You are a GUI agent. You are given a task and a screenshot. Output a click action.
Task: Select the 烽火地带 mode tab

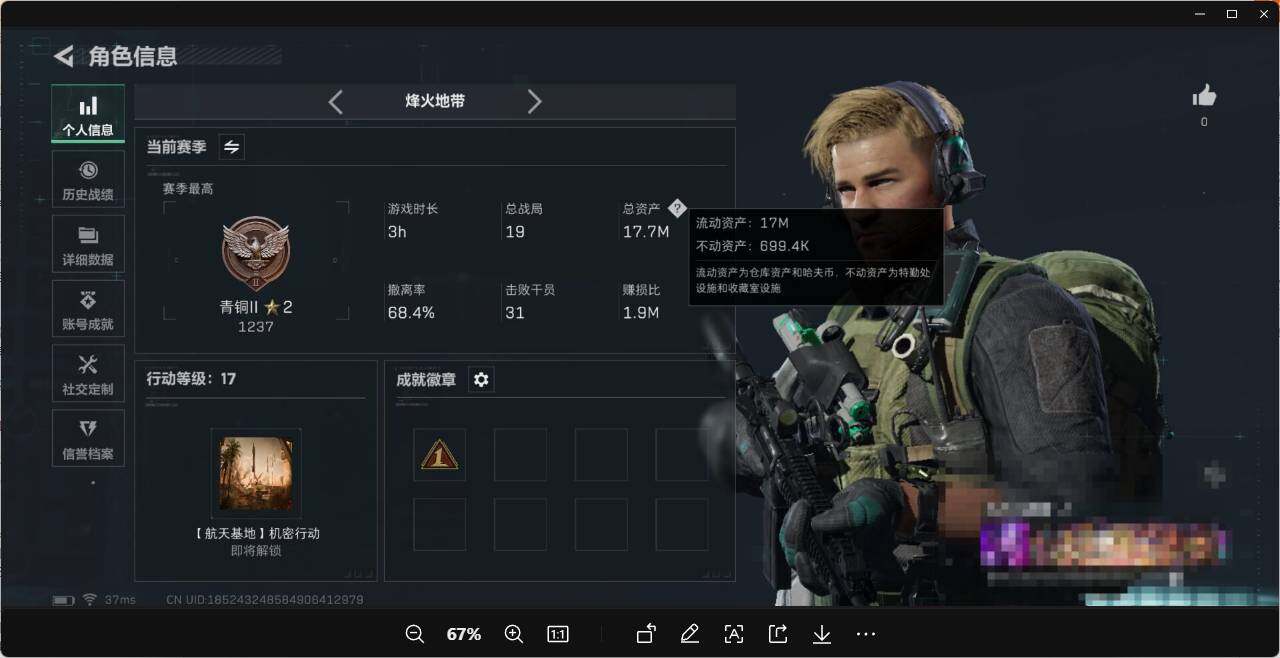435,101
